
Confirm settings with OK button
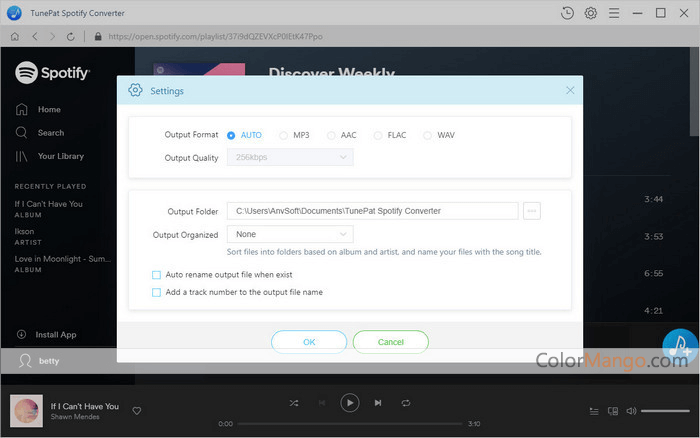[x=309, y=341]
